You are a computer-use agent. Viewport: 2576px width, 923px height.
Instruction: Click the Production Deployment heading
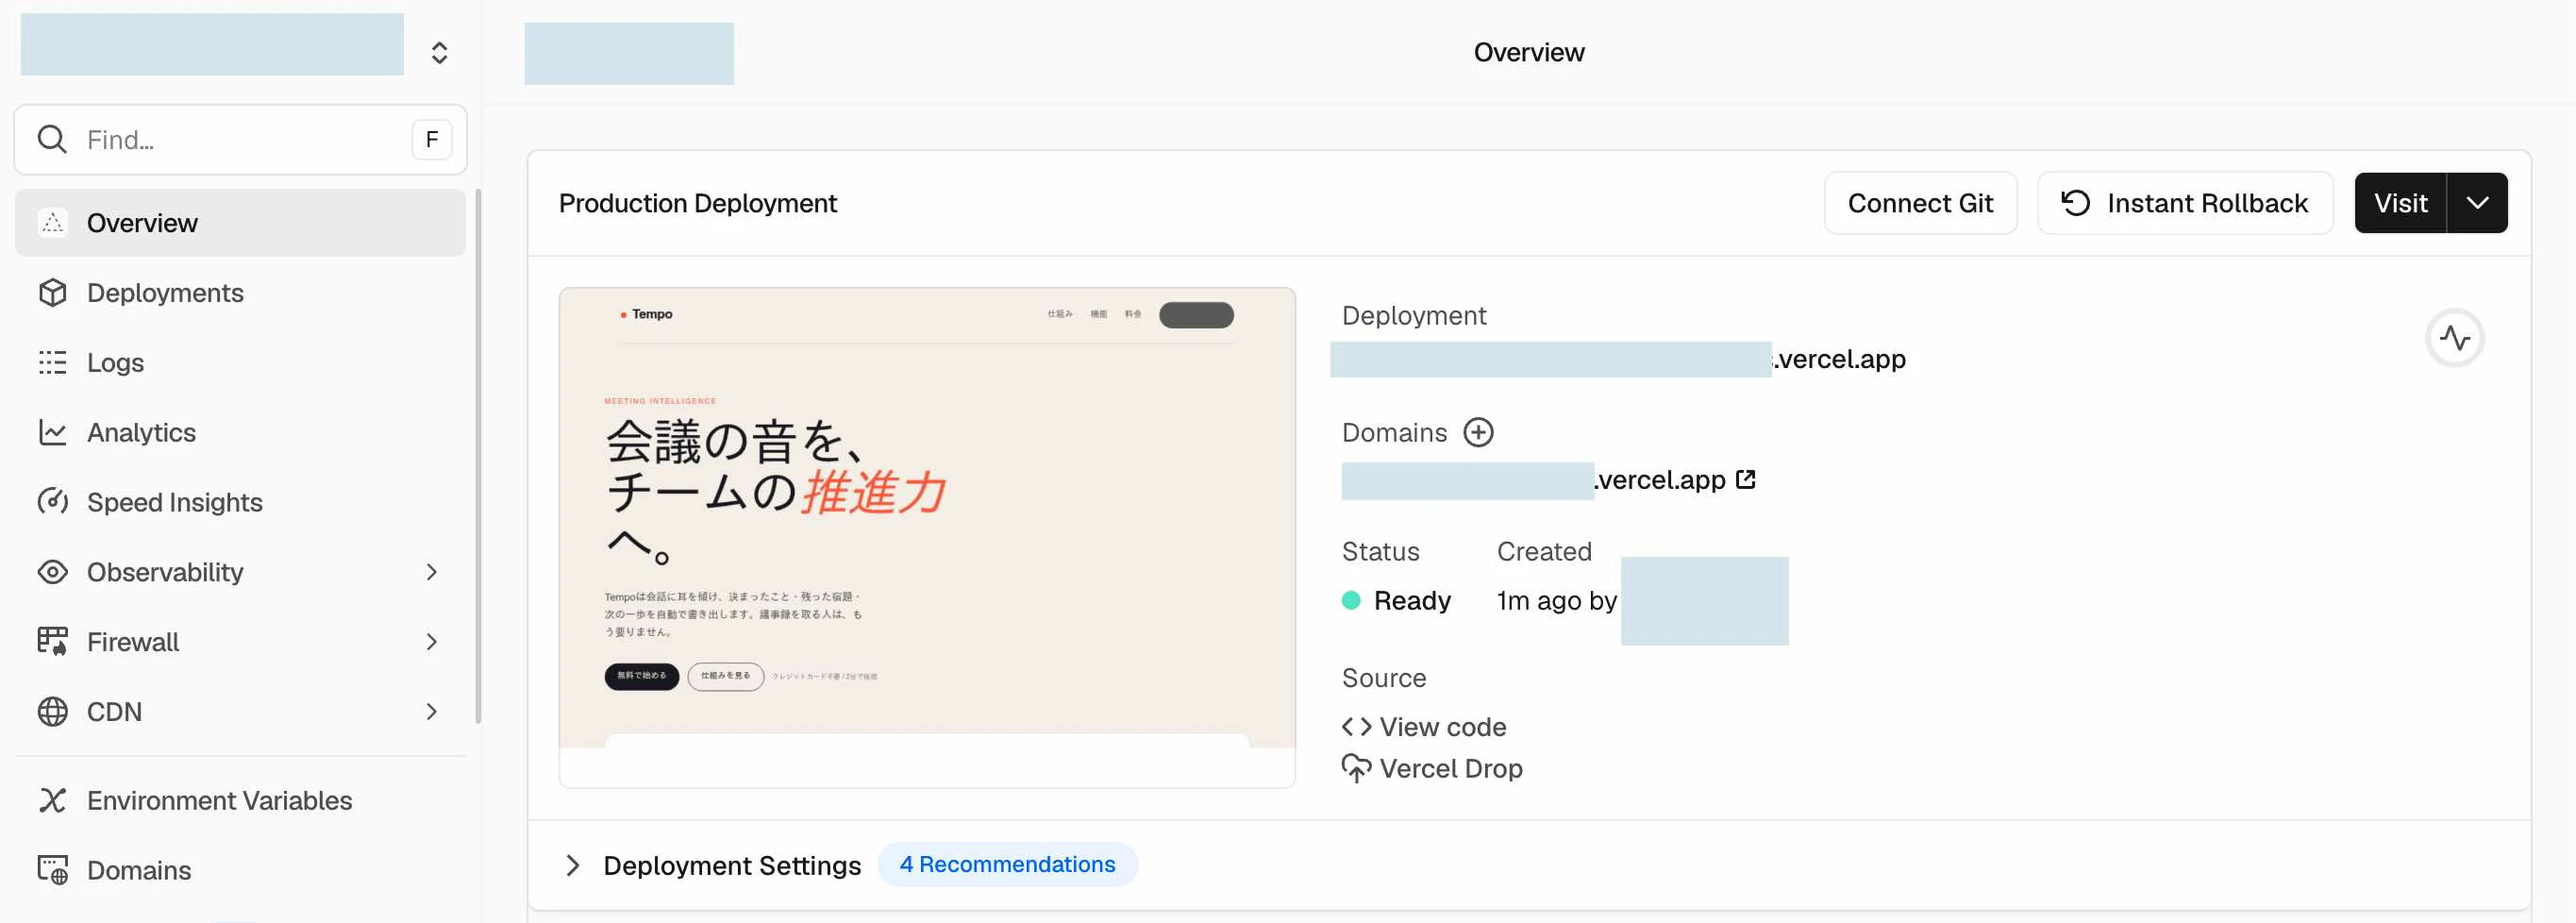698,203
